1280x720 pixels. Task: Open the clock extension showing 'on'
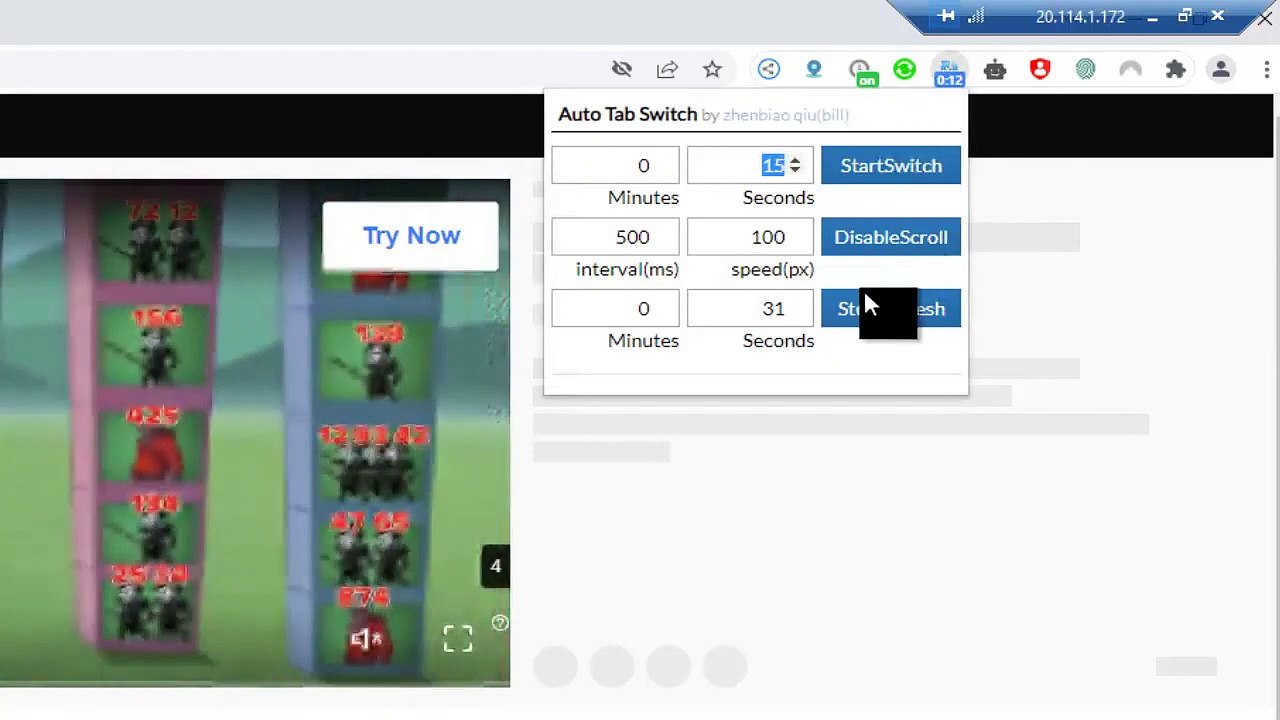coord(860,71)
